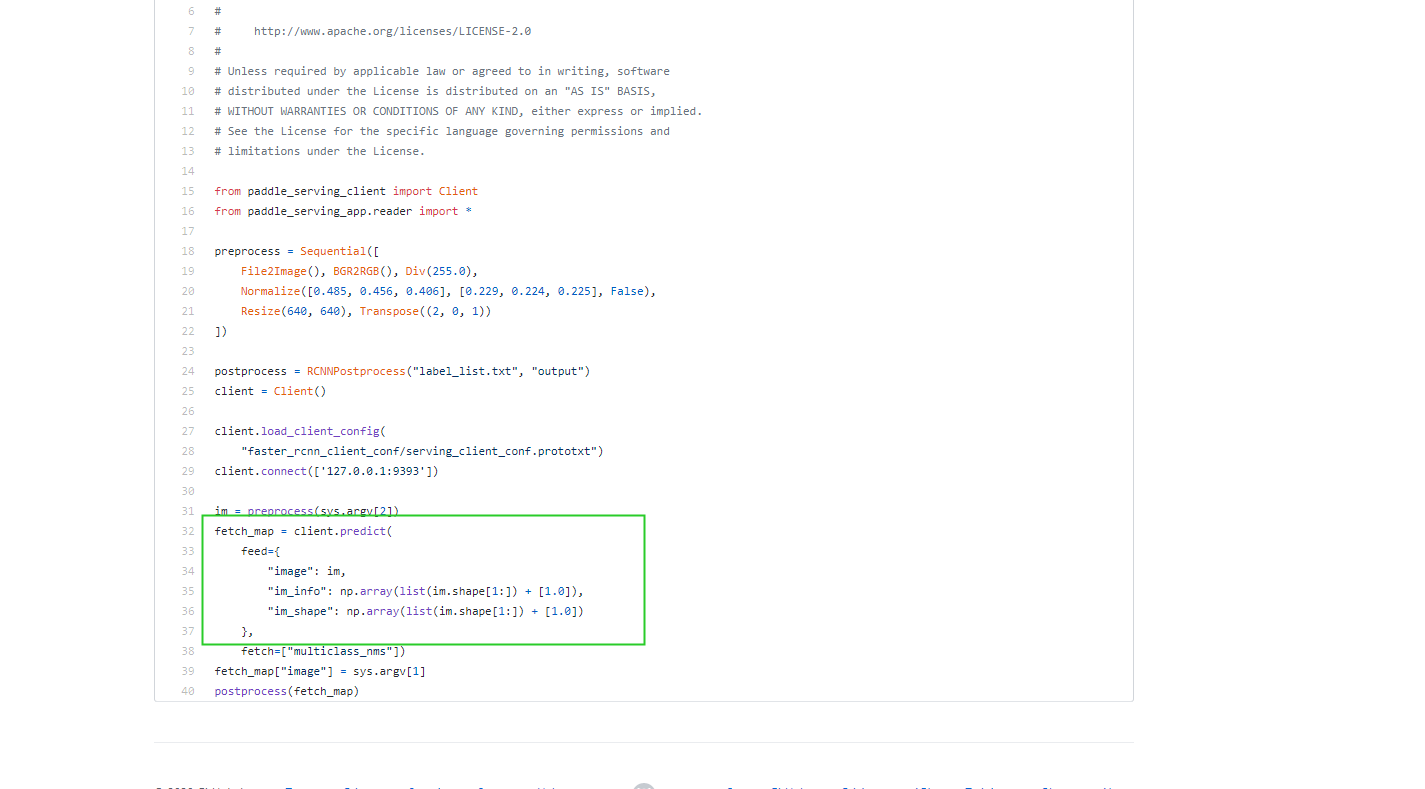Image resolution: width=1425 pixels, height=789 pixels.
Task: Click 'sys.argv[1]' on line 39
Action: pos(389,671)
